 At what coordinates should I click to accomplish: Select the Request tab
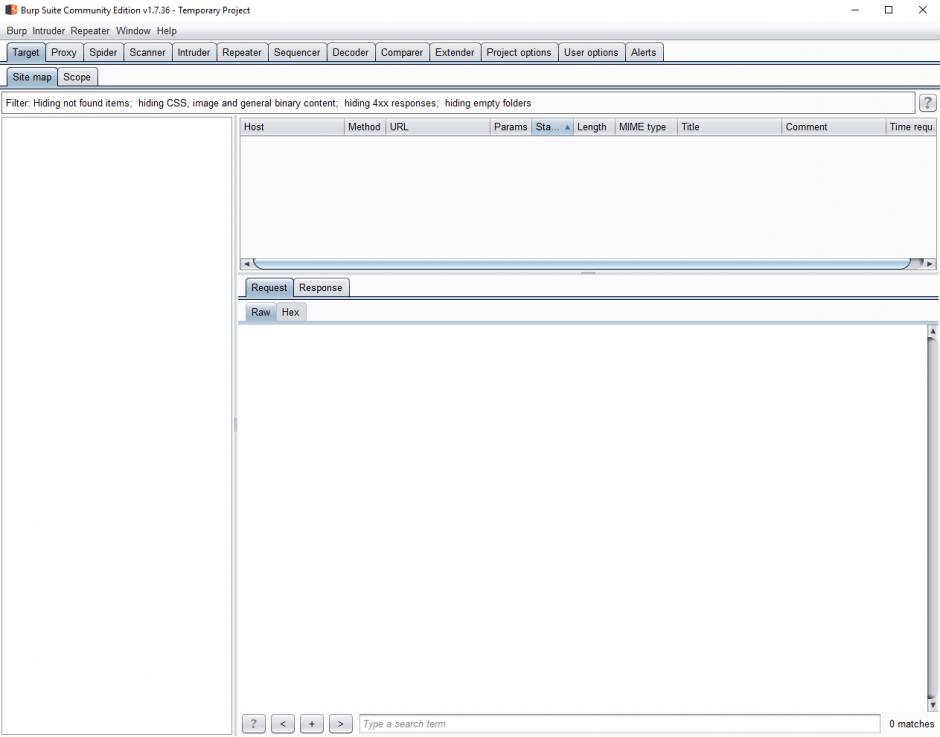269,288
